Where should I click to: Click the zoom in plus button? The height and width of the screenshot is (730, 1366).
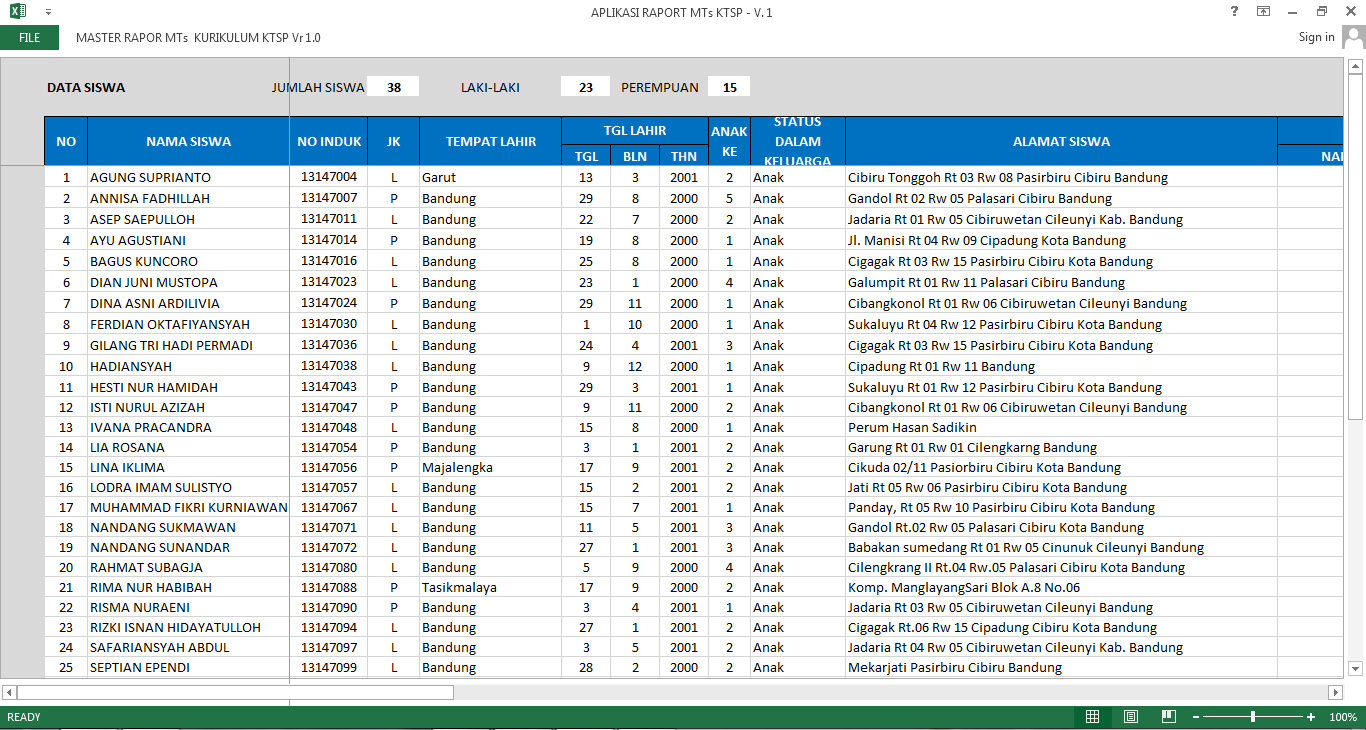1311,717
